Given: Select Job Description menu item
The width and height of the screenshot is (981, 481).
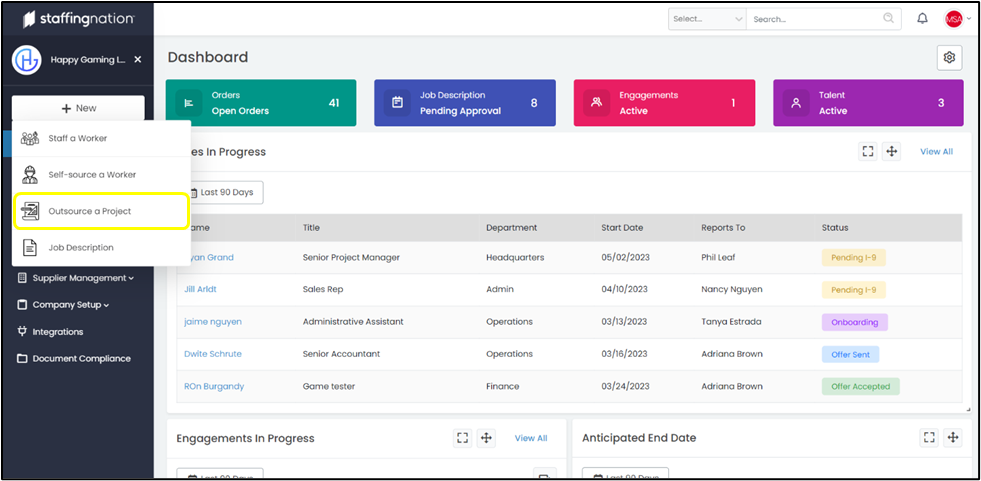Looking at the screenshot, I should click(x=101, y=248).
